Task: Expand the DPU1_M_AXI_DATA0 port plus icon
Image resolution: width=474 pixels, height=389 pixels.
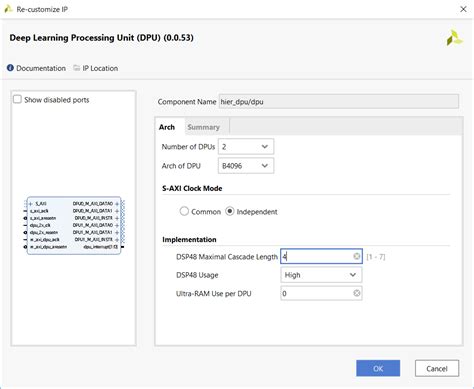Action: pyautogui.click(x=117, y=225)
